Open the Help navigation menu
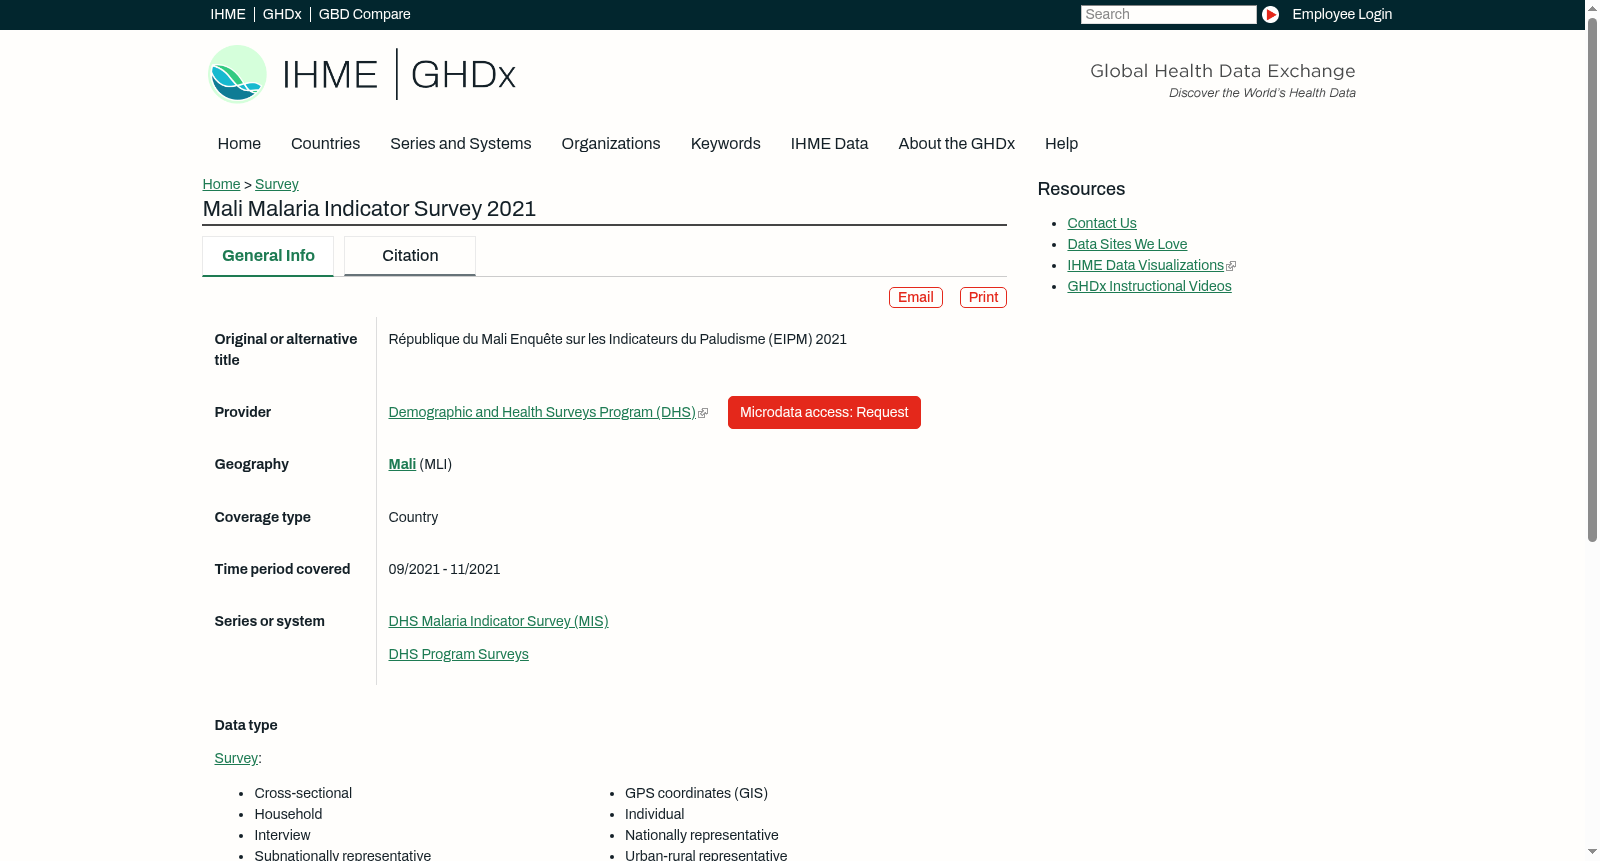The image size is (1600, 861). [1061, 144]
